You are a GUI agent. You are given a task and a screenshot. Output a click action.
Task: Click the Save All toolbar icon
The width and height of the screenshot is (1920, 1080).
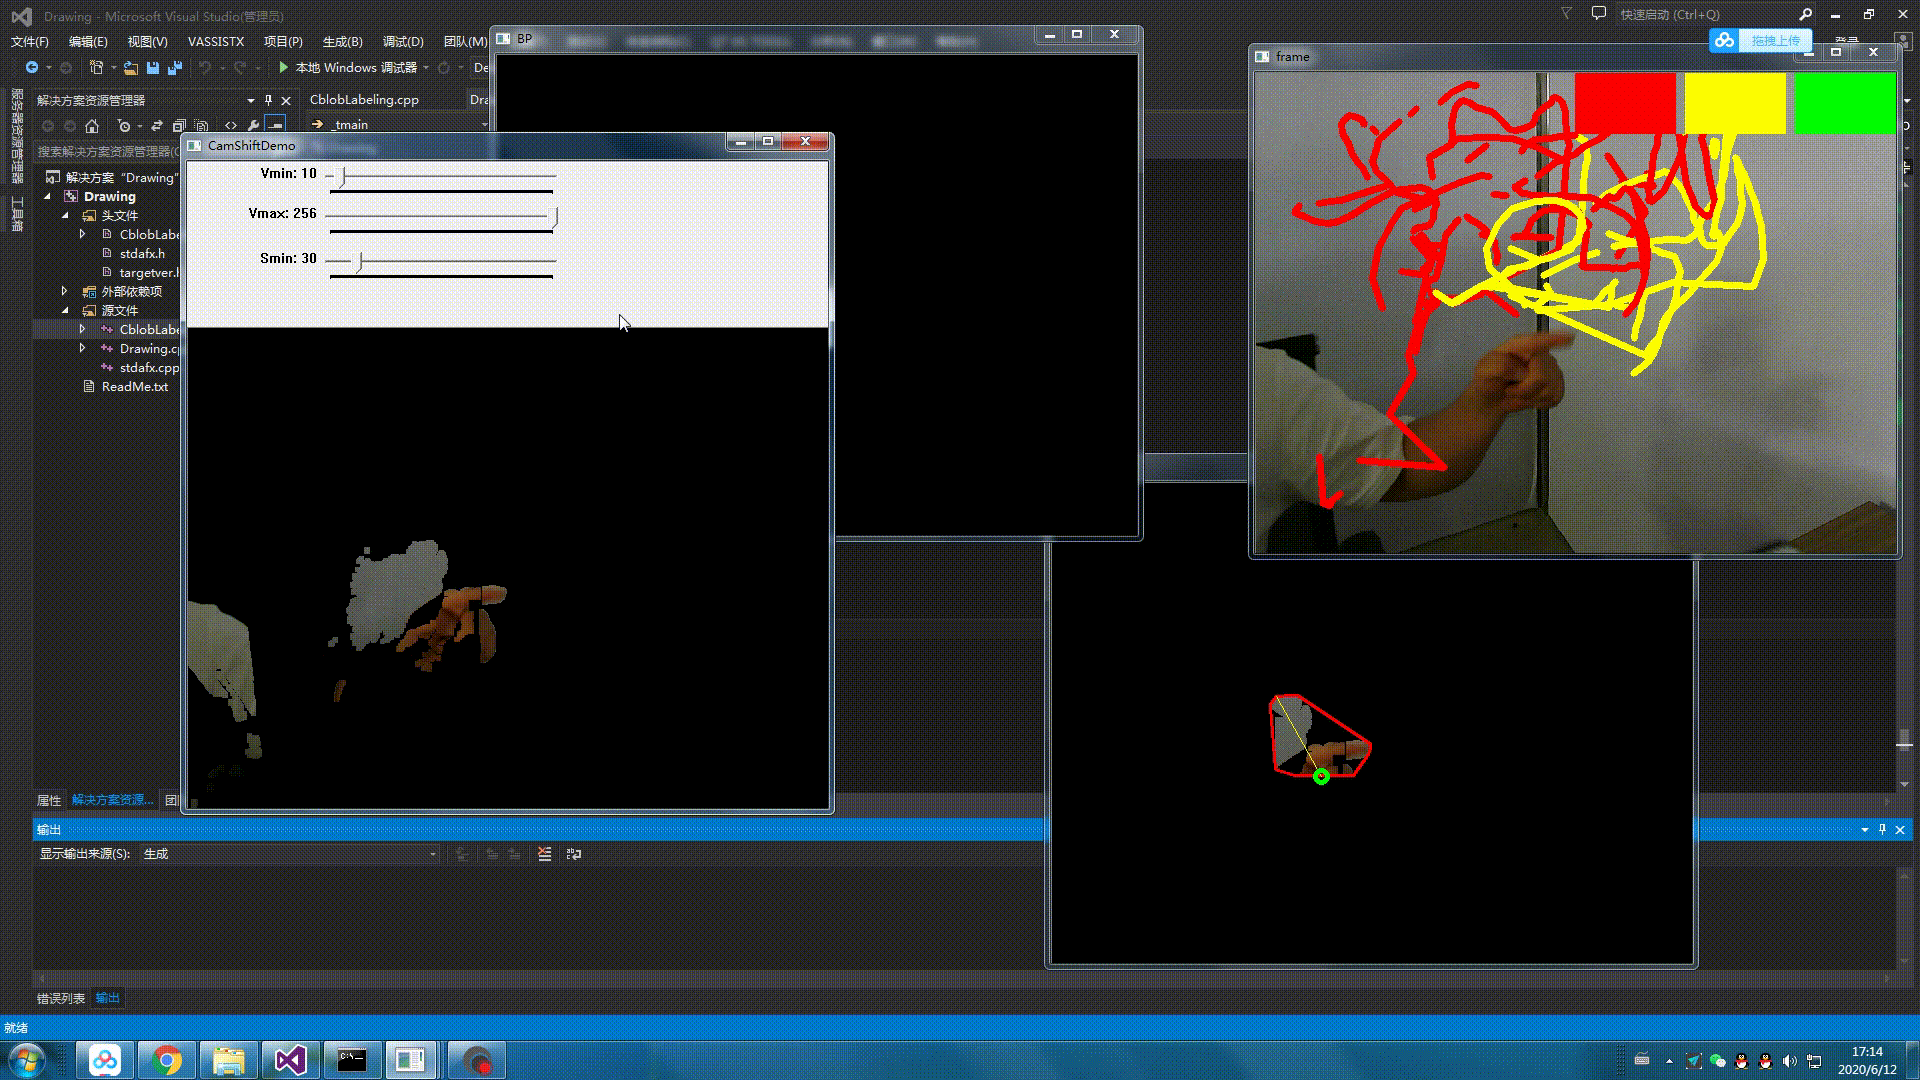pos(174,68)
